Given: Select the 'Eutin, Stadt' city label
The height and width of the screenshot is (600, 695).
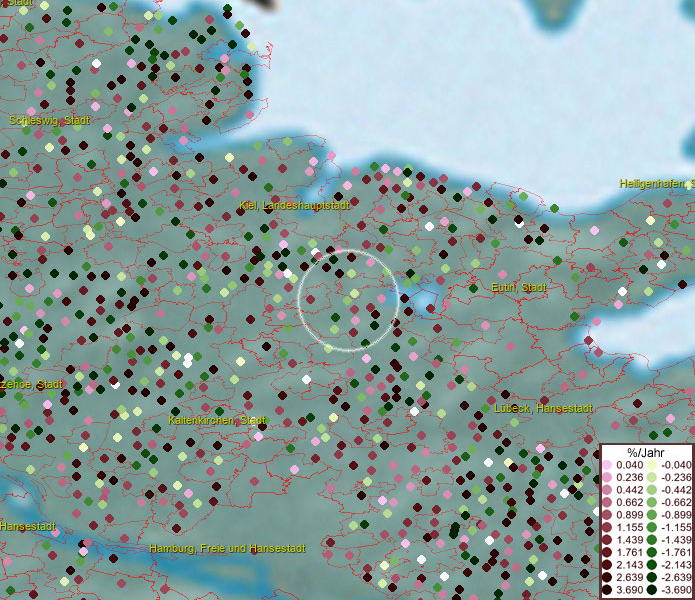Looking at the screenshot, I should tap(519, 288).
